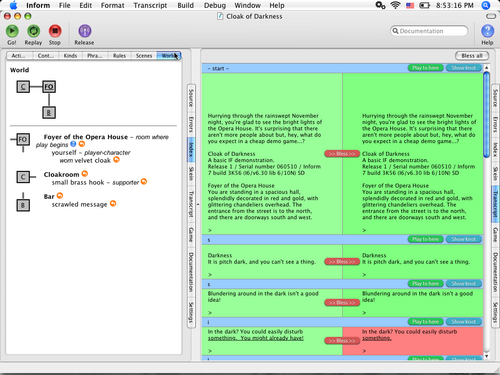Image resolution: width=500 pixels, height=375 pixels.
Task: Click the transcript vertical scrollbar down arrow
Action: pyautogui.click(x=486, y=356)
